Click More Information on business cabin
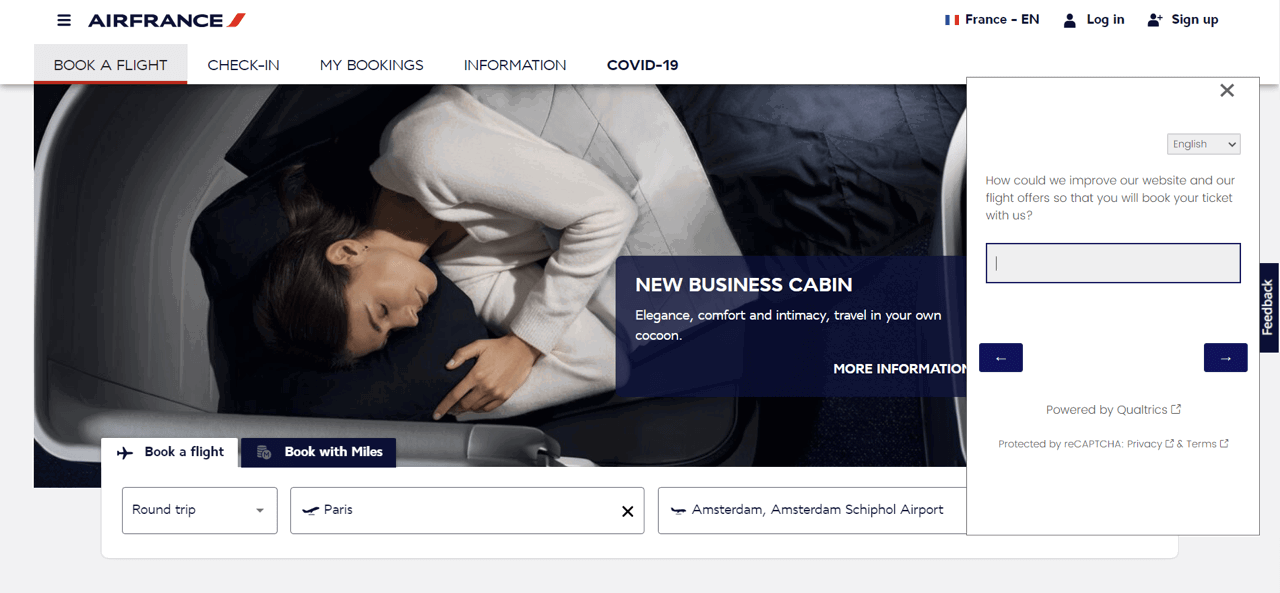1280x593 pixels. click(x=900, y=369)
